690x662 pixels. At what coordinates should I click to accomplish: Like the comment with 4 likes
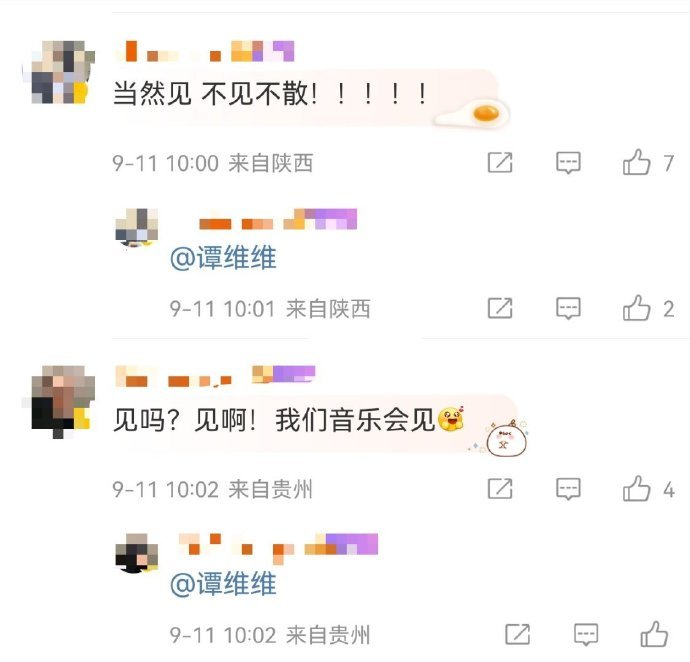[636, 488]
